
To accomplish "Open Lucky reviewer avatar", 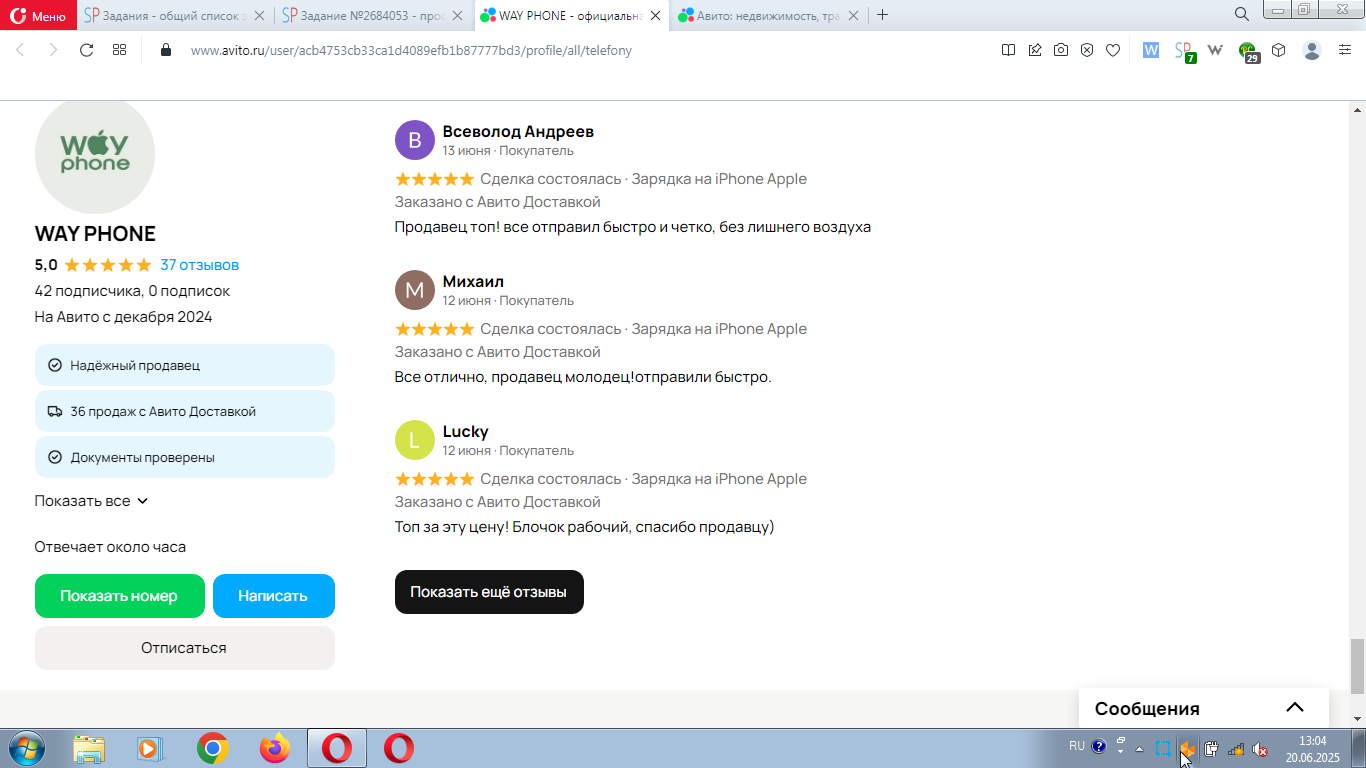I will coord(415,440).
